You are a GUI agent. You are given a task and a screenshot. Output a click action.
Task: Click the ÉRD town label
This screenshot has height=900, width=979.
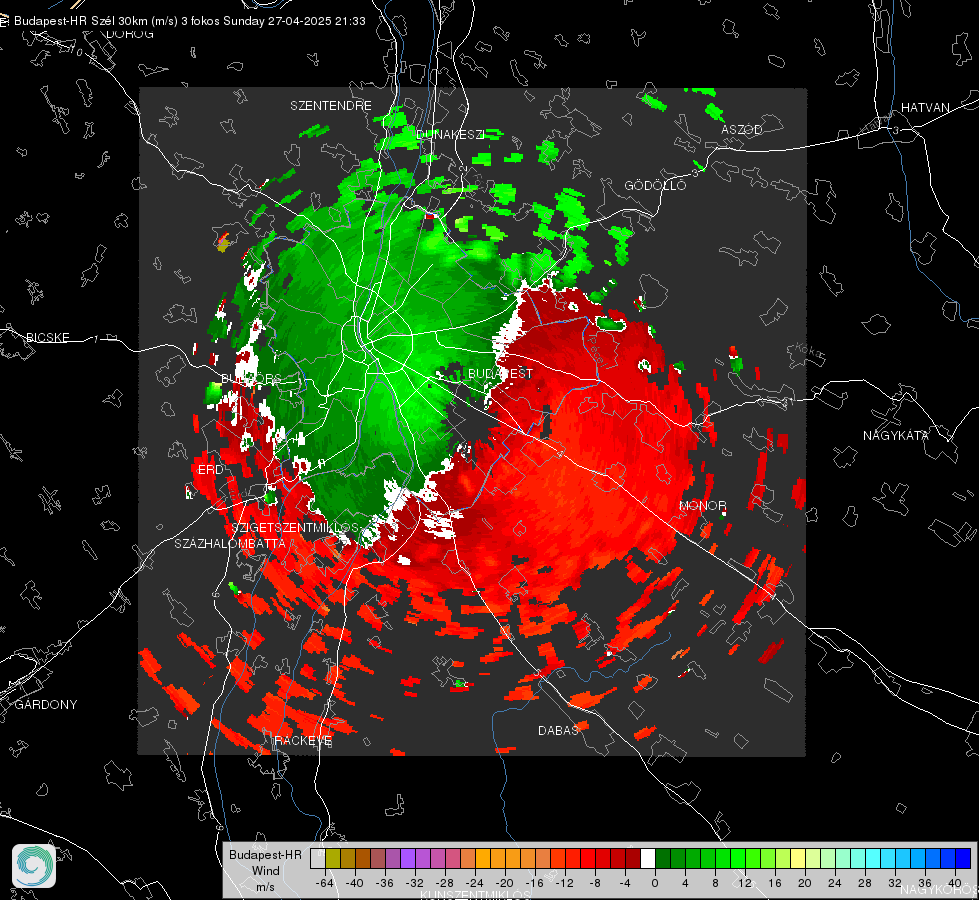[210, 470]
